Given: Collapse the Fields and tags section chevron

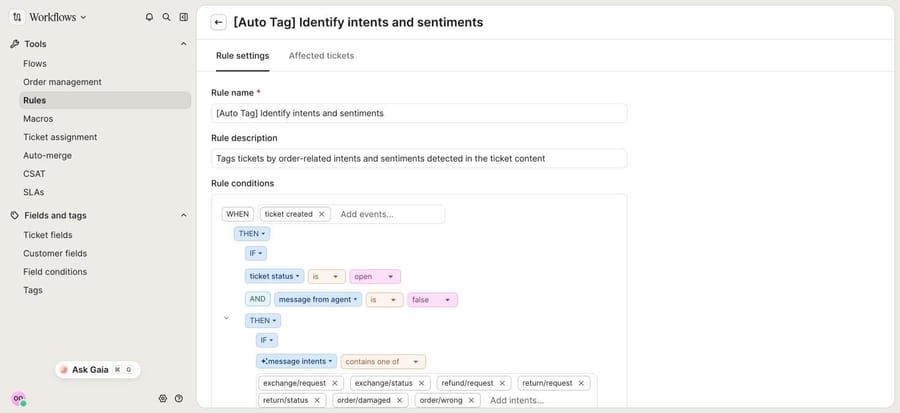Looking at the screenshot, I should click(184, 215).
